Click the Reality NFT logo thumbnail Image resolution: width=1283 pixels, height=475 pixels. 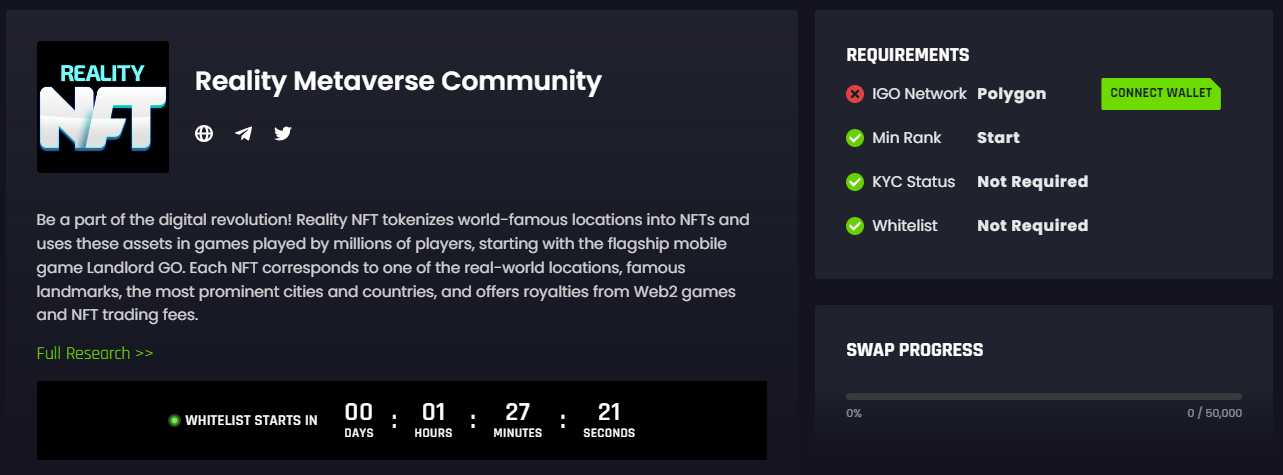(103, 107)
